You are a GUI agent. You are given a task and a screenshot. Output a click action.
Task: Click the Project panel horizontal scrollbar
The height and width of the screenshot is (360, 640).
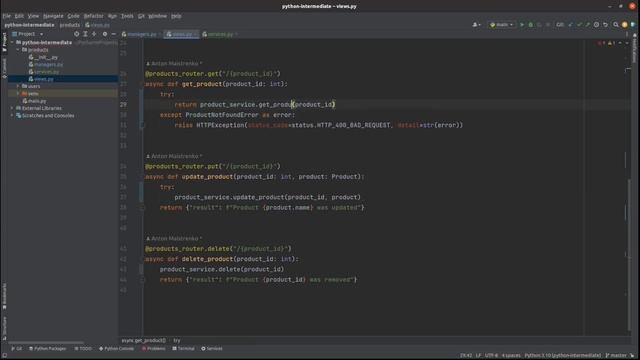point(46,343)
